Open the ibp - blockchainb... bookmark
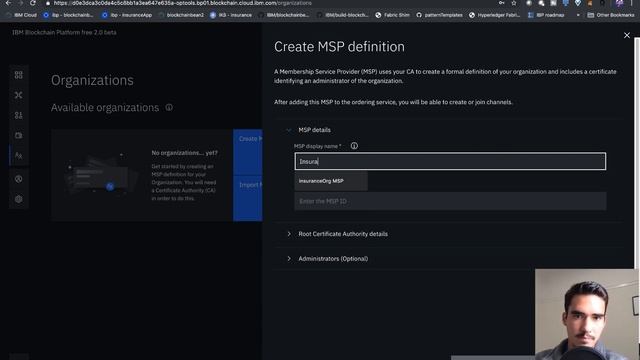This screenshot has width=640, height=360. [x=68, y=15]
